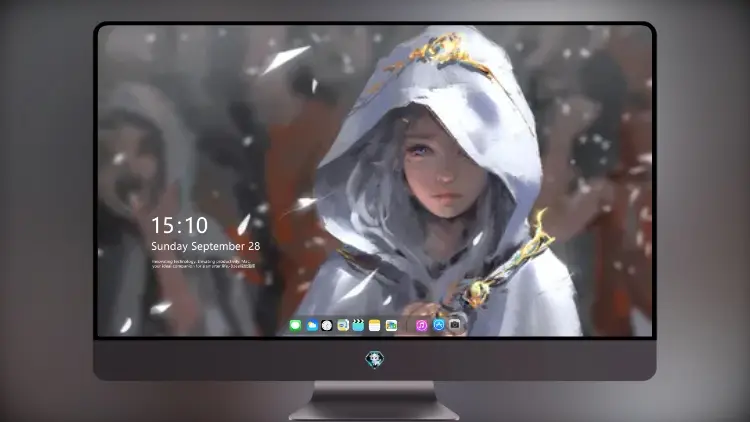Open the yellow Notes app

(x=375, y=325)
